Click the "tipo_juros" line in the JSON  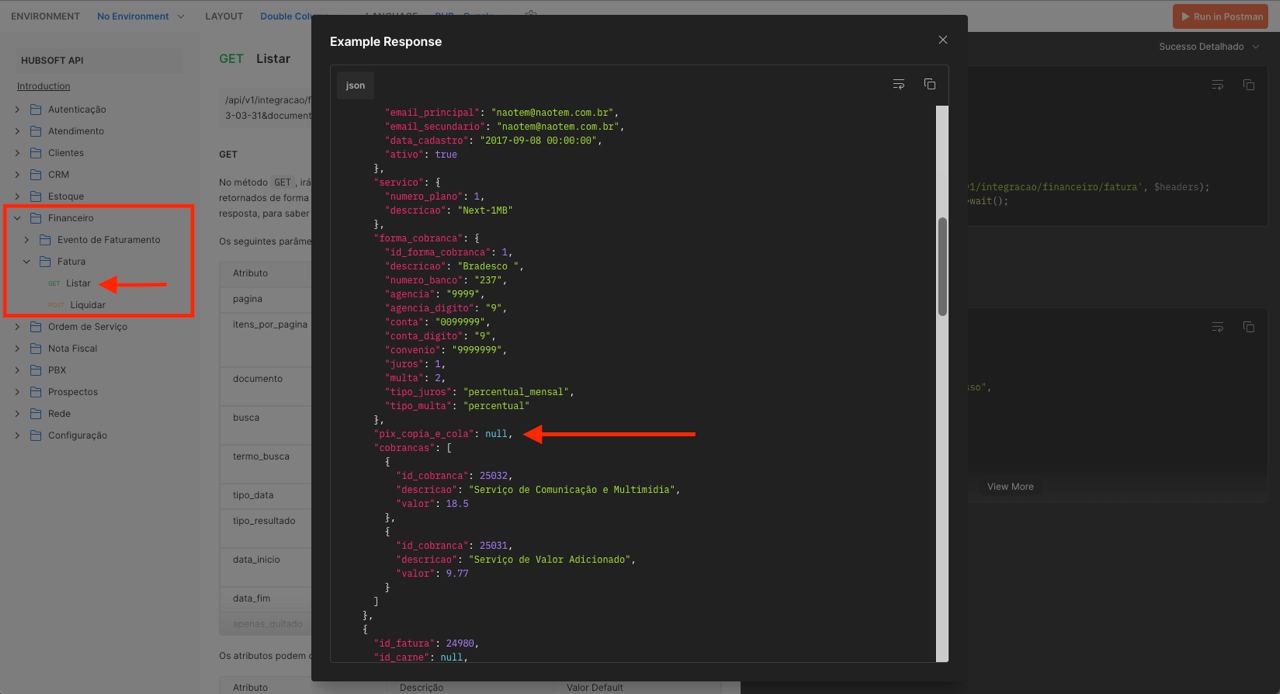pos(479,392)
